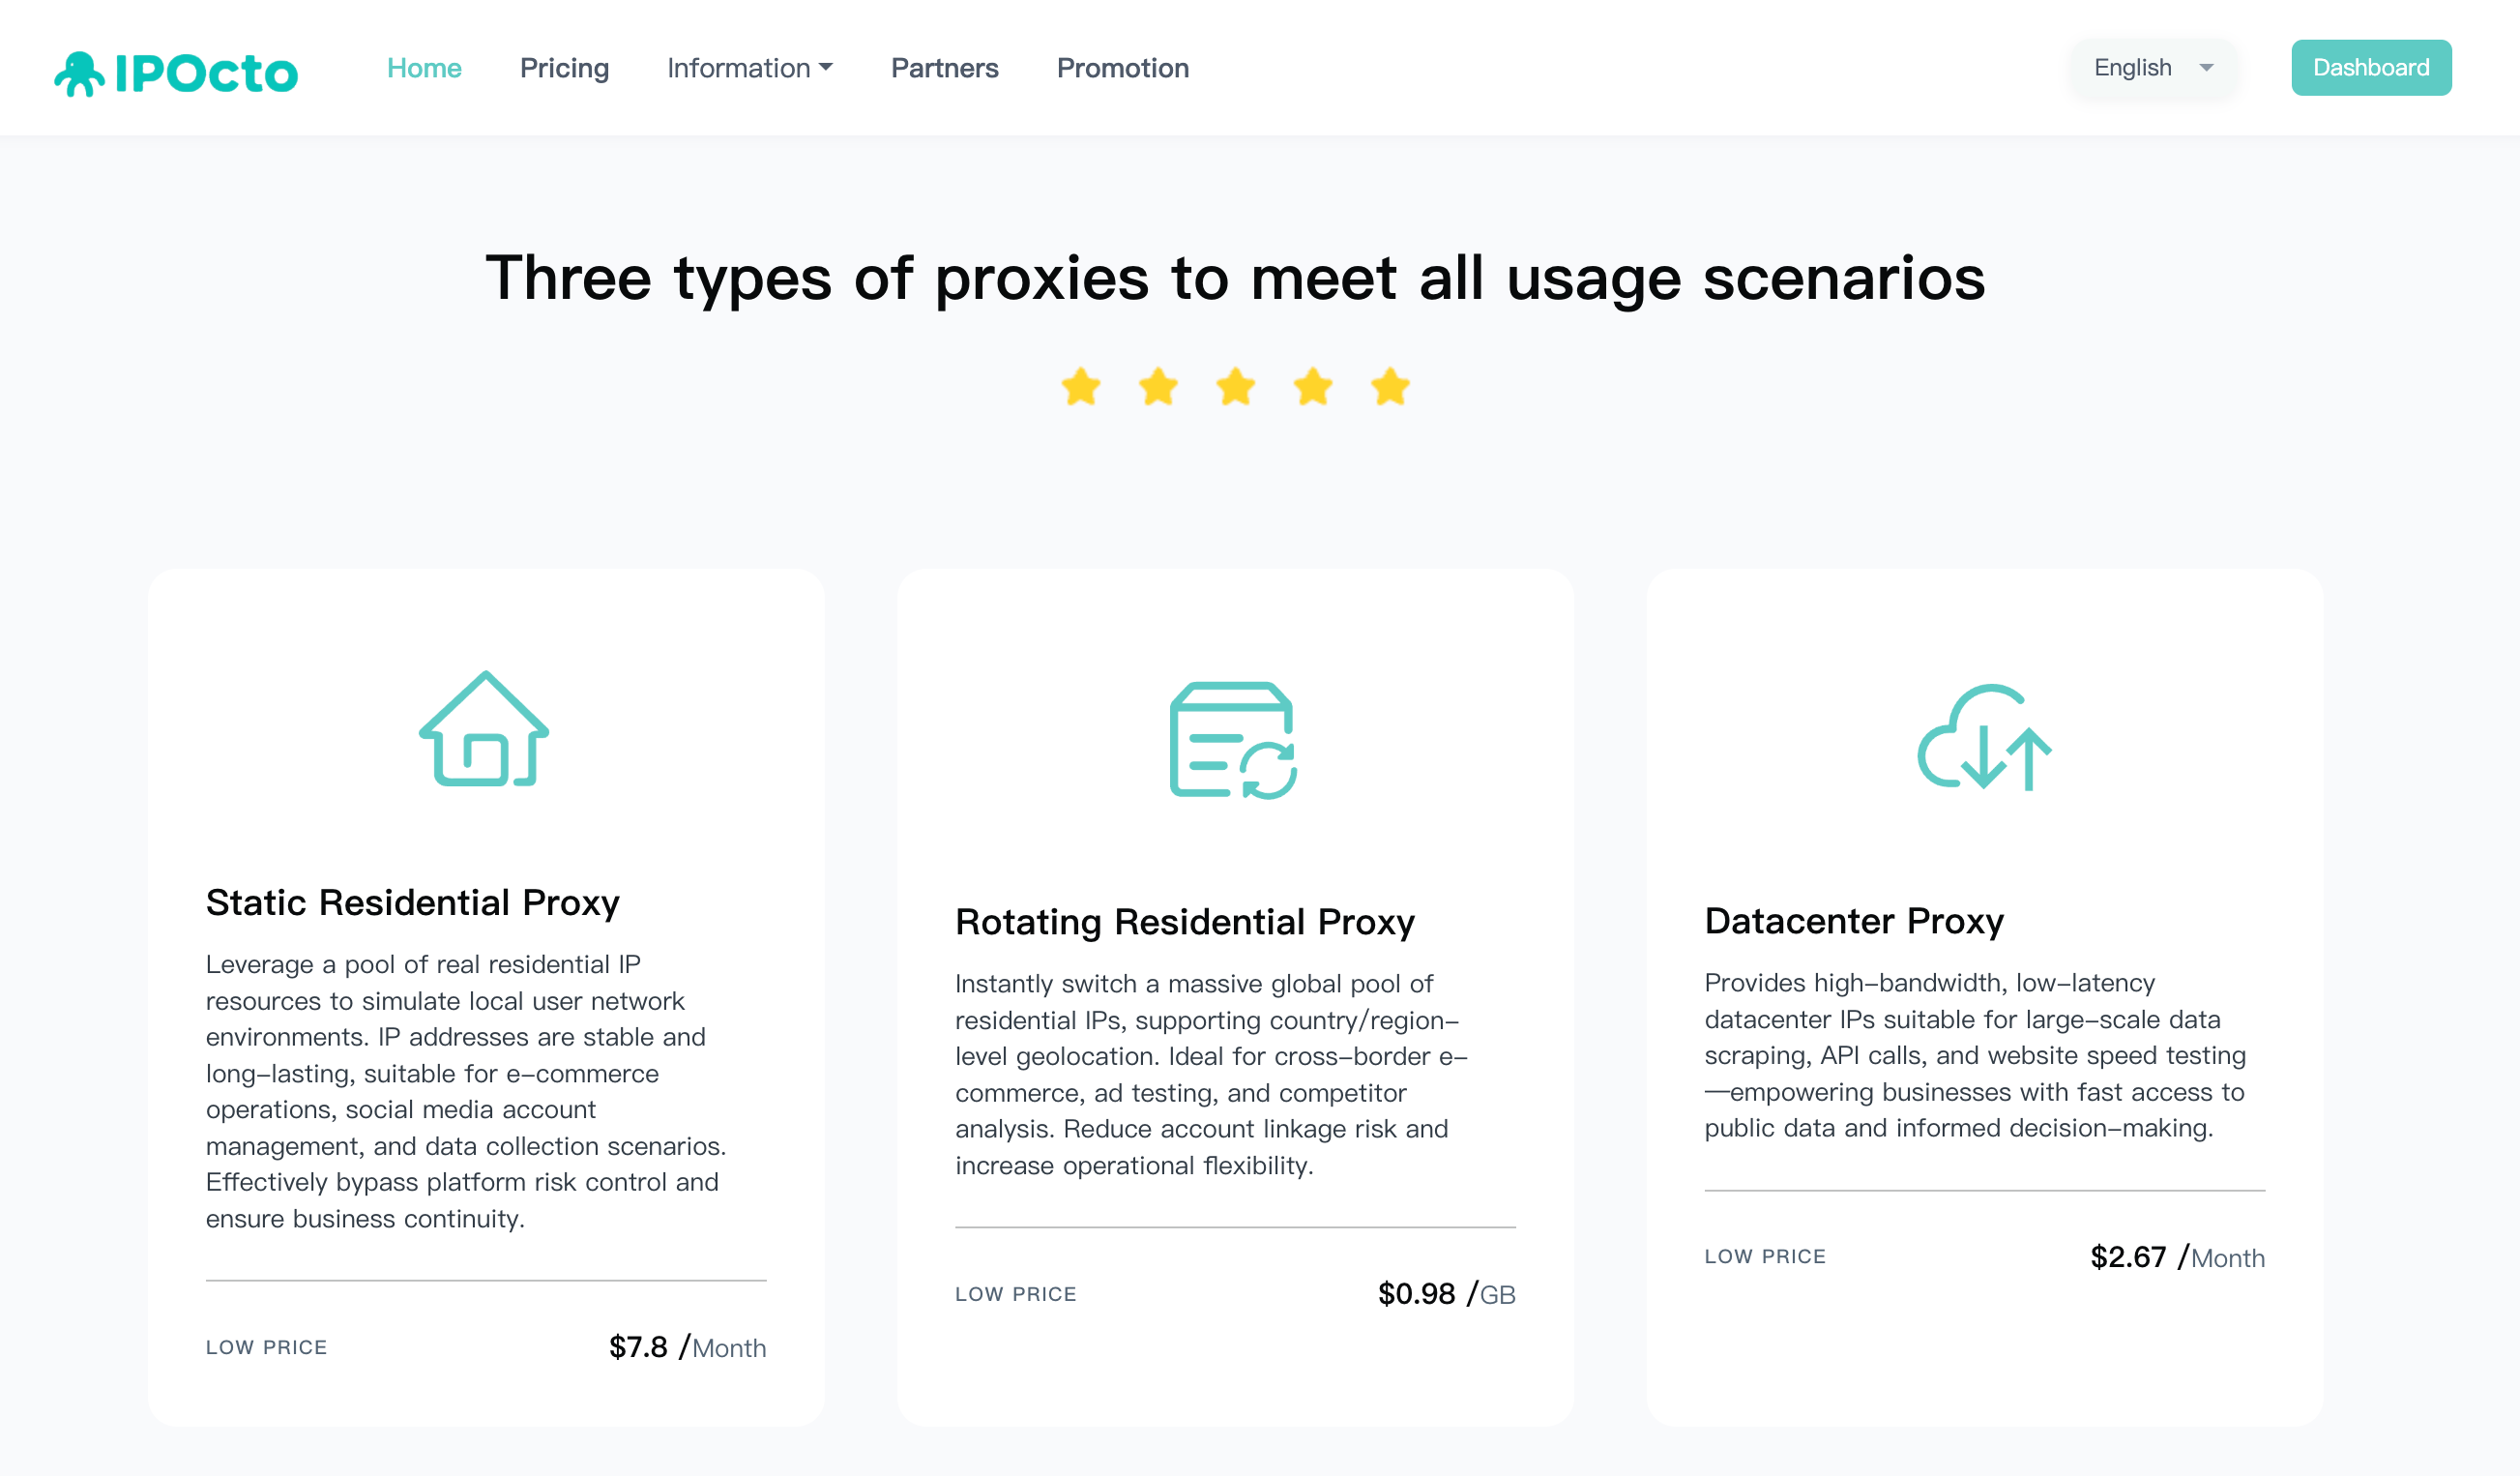Click the house icon for Static Residential Proxy
The height and width of the screenshot is (1476, 2520).
click(484, 729)
